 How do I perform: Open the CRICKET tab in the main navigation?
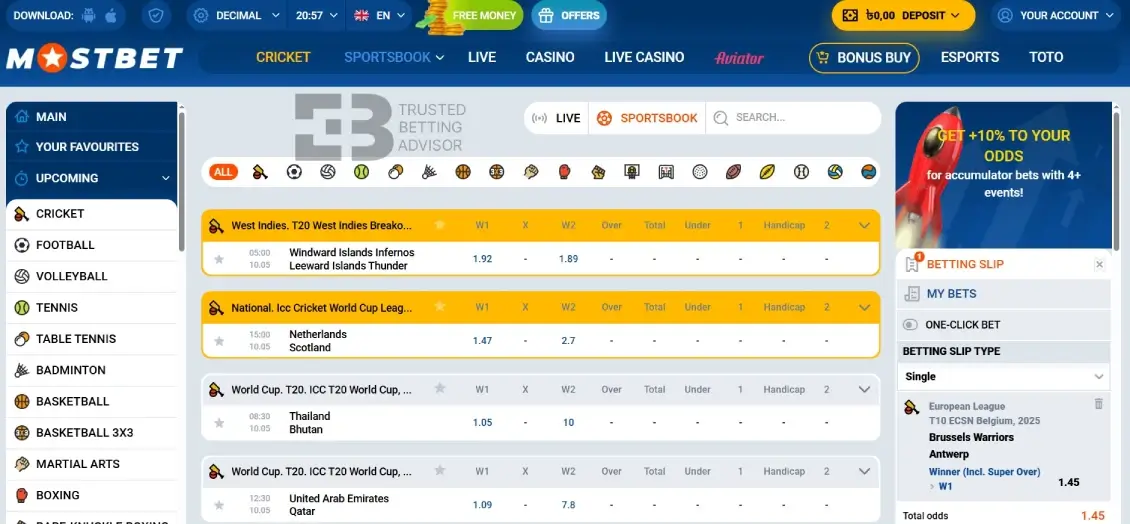click(x=283, y=57)
